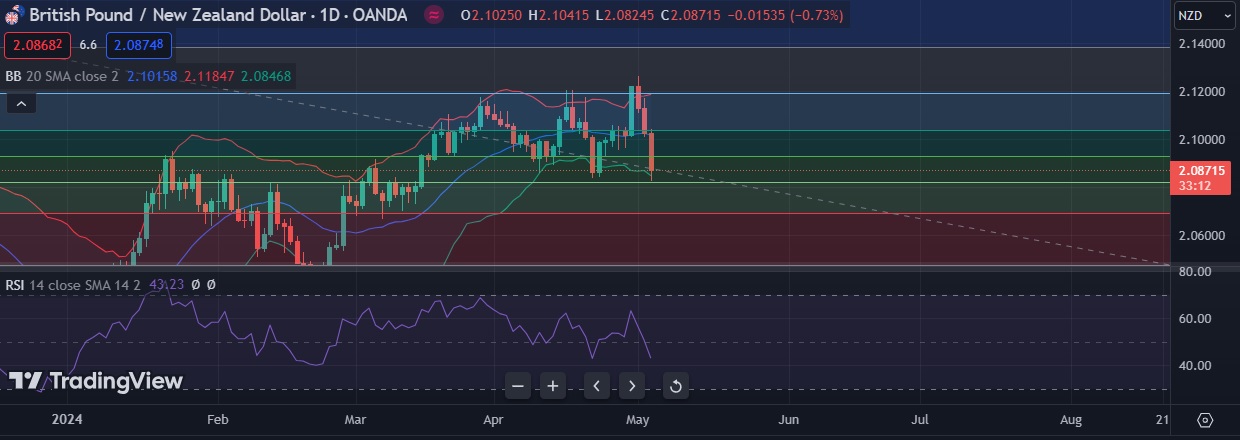Screen dimensions: 1240x440
Task: Click the 2.10000 price axis label
Action: (1201, 140)
